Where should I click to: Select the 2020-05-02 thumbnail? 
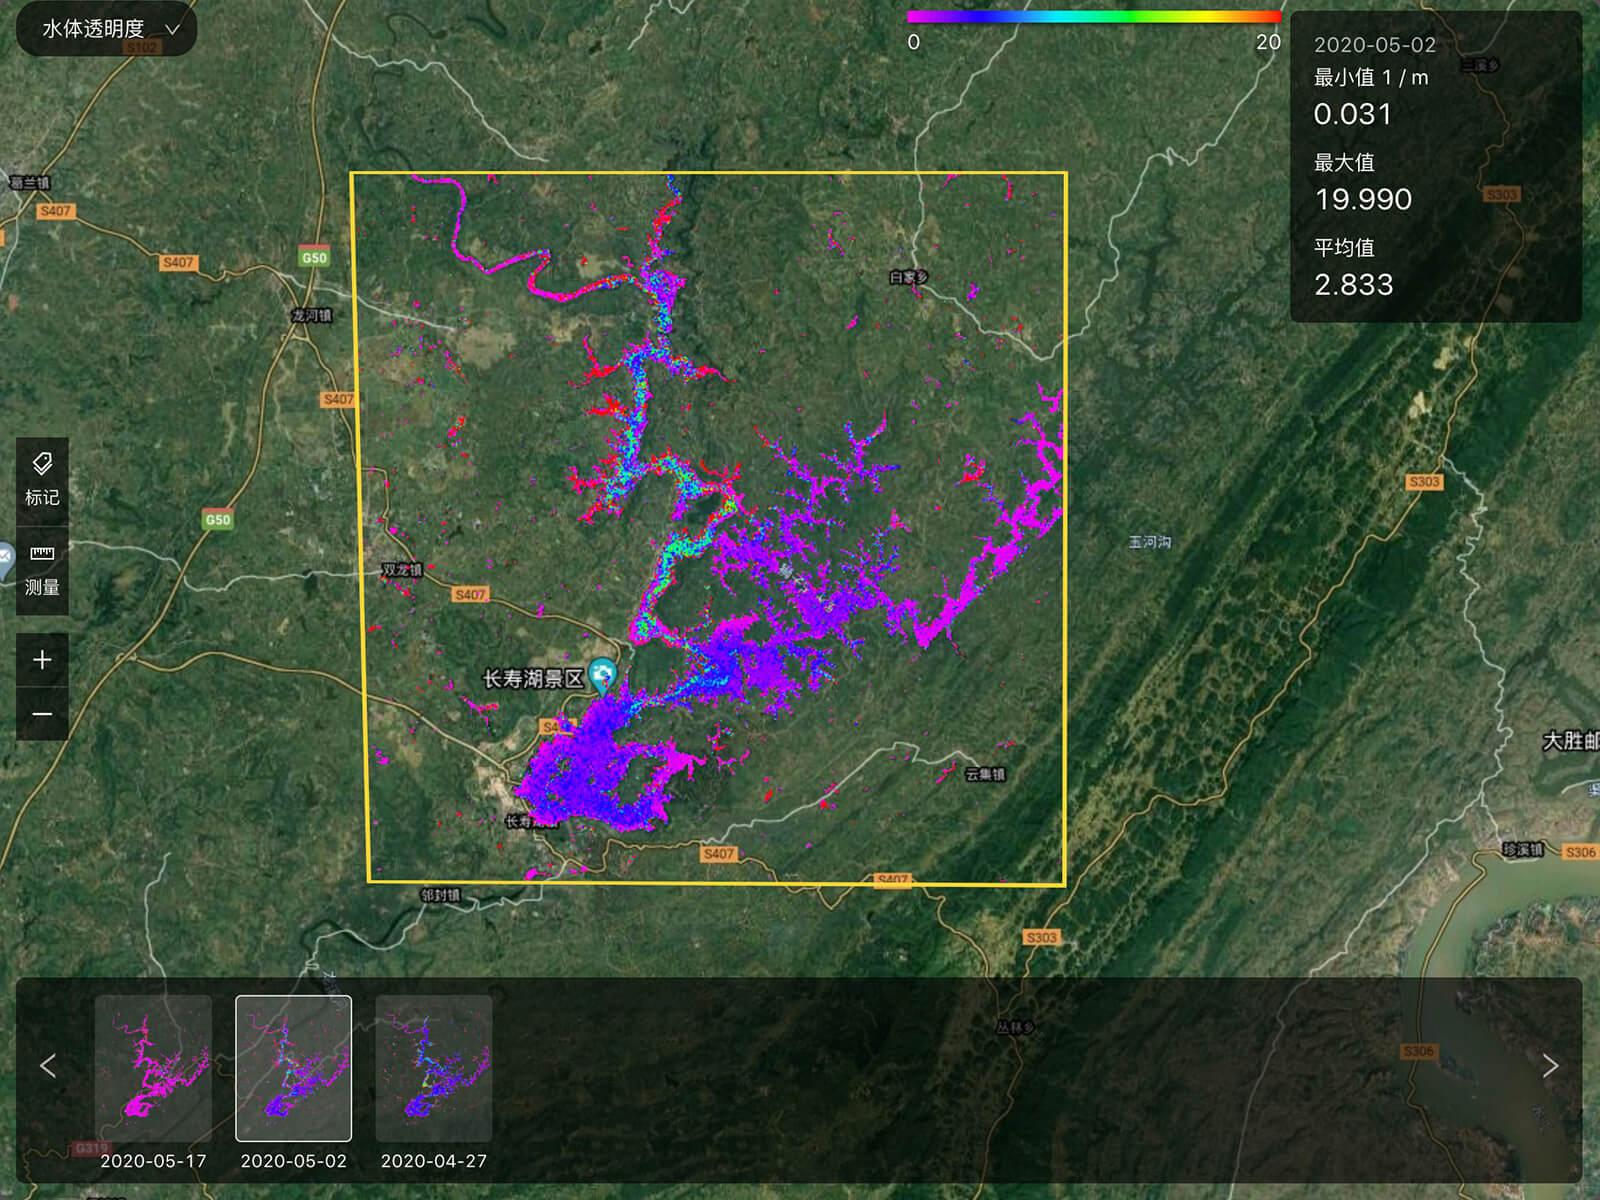tap(293, 1068)
